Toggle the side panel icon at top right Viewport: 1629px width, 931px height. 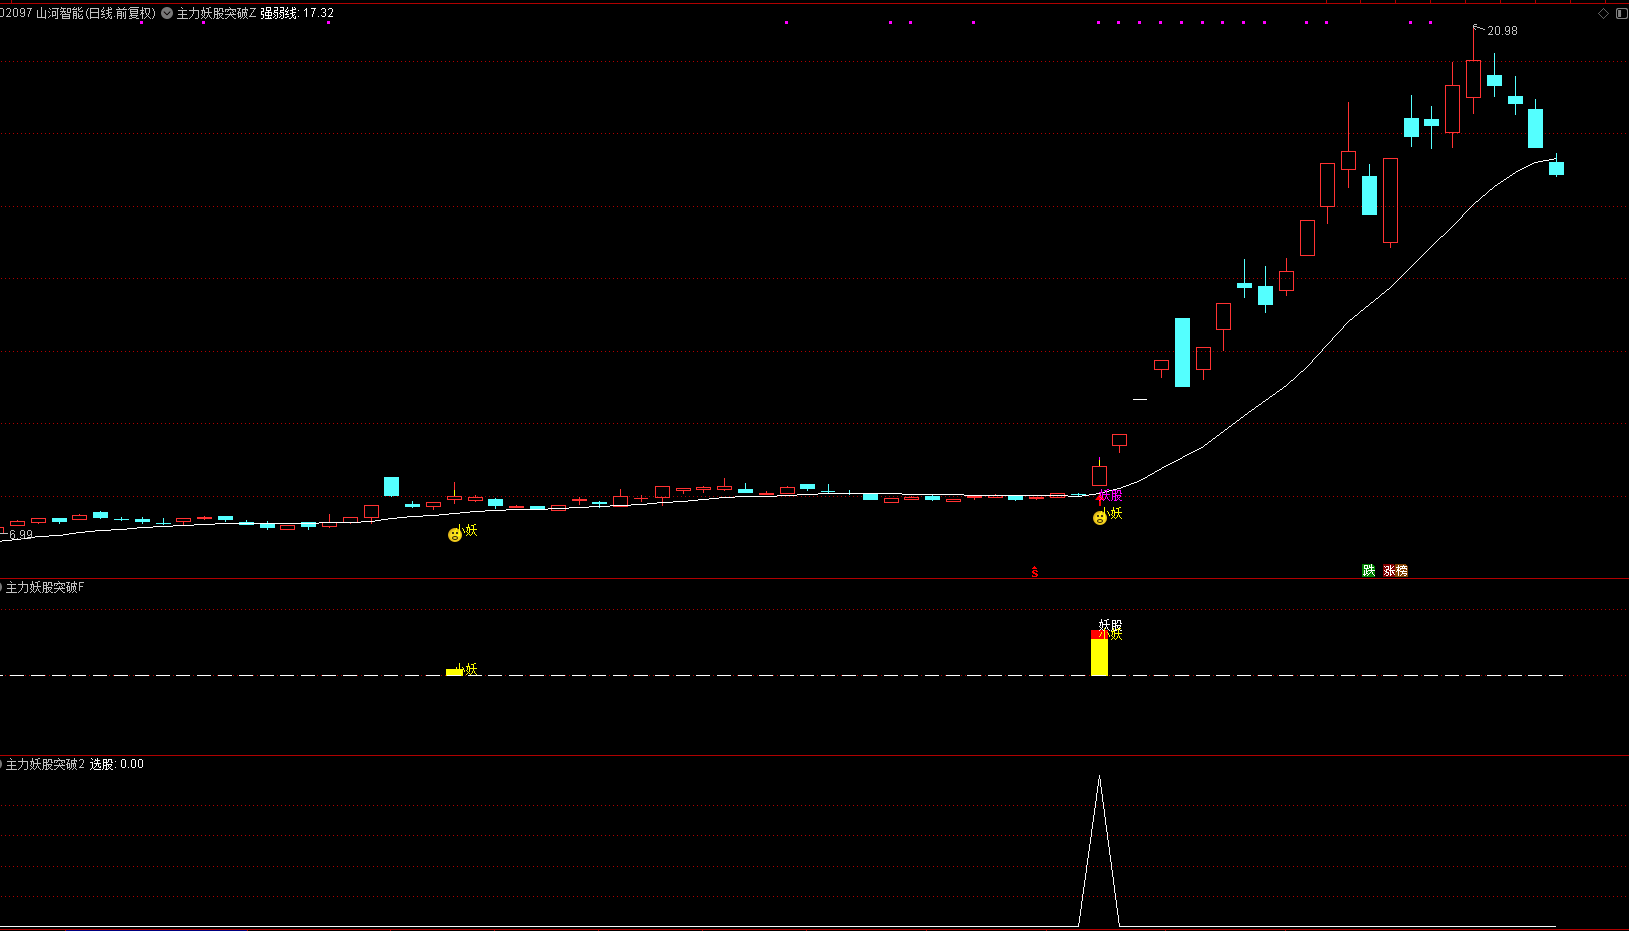[1621, 13]
